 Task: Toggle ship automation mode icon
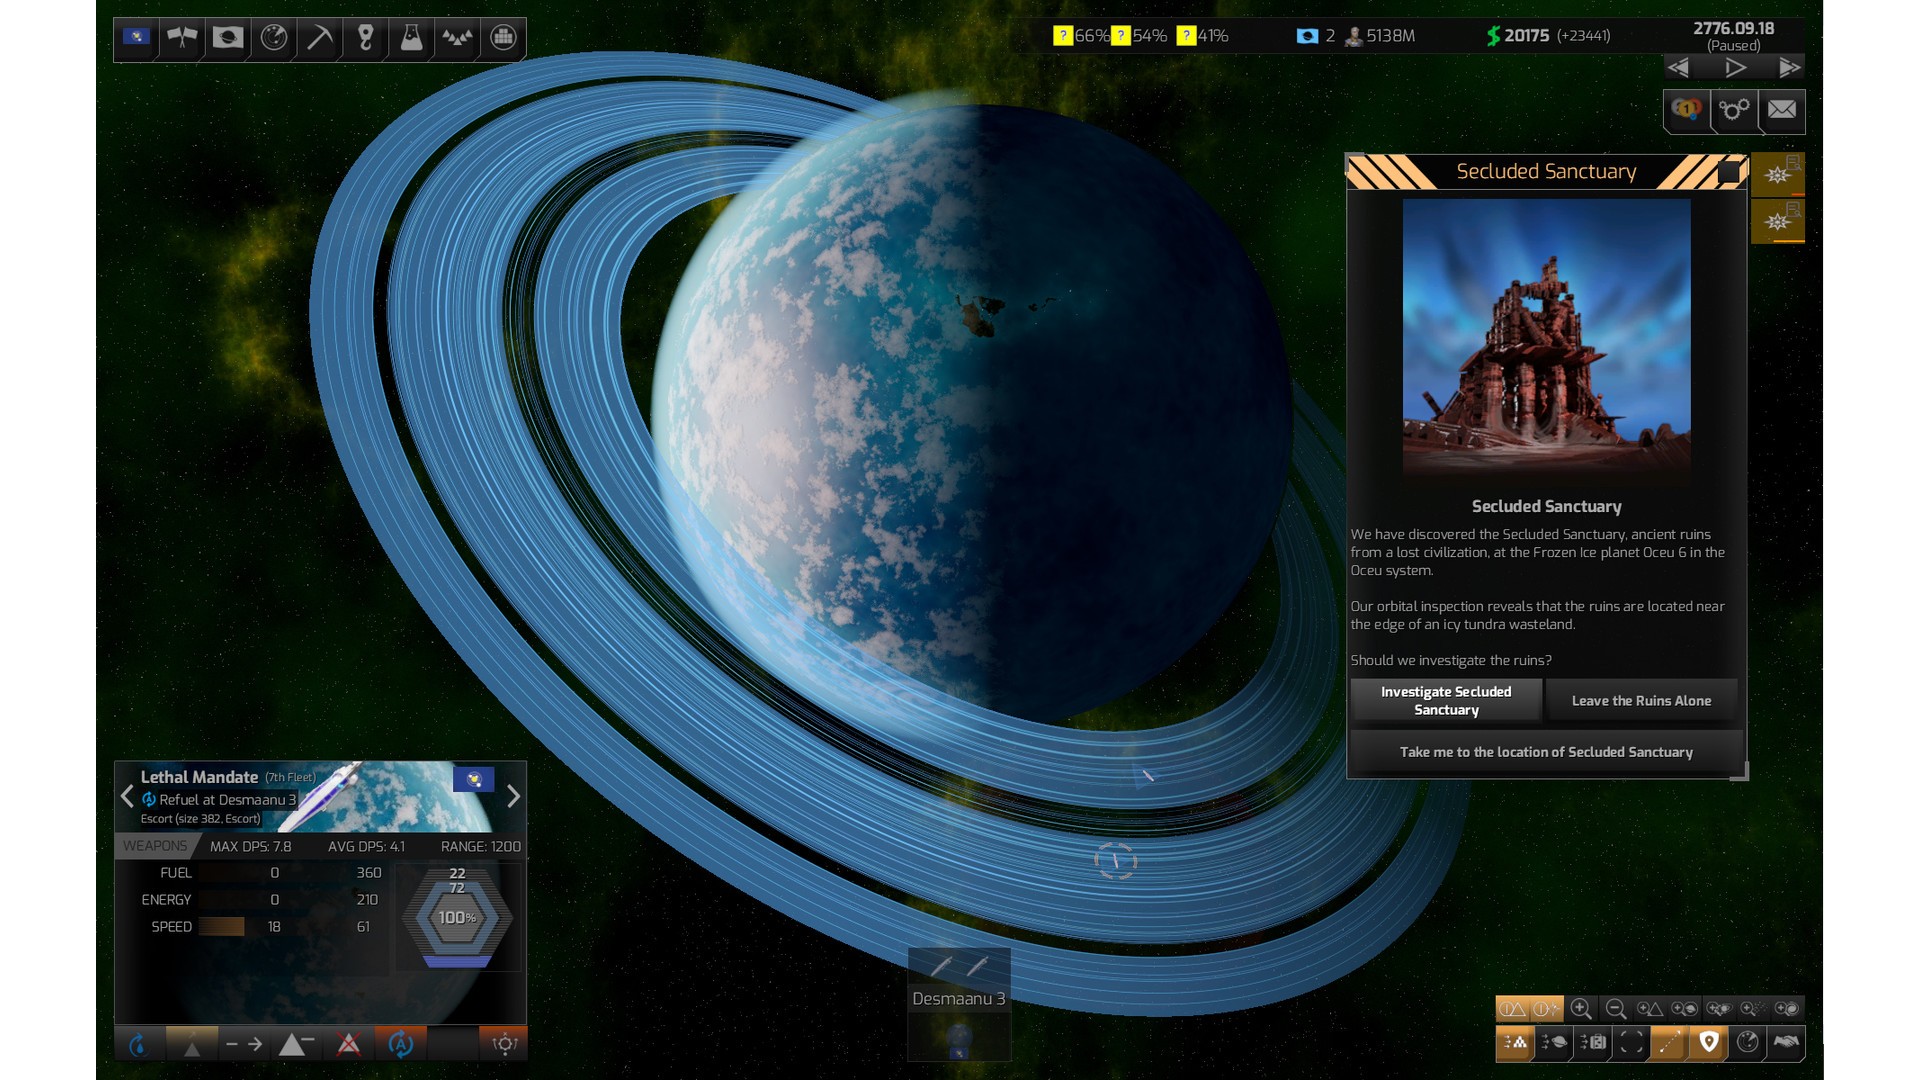click(401, 1045)
